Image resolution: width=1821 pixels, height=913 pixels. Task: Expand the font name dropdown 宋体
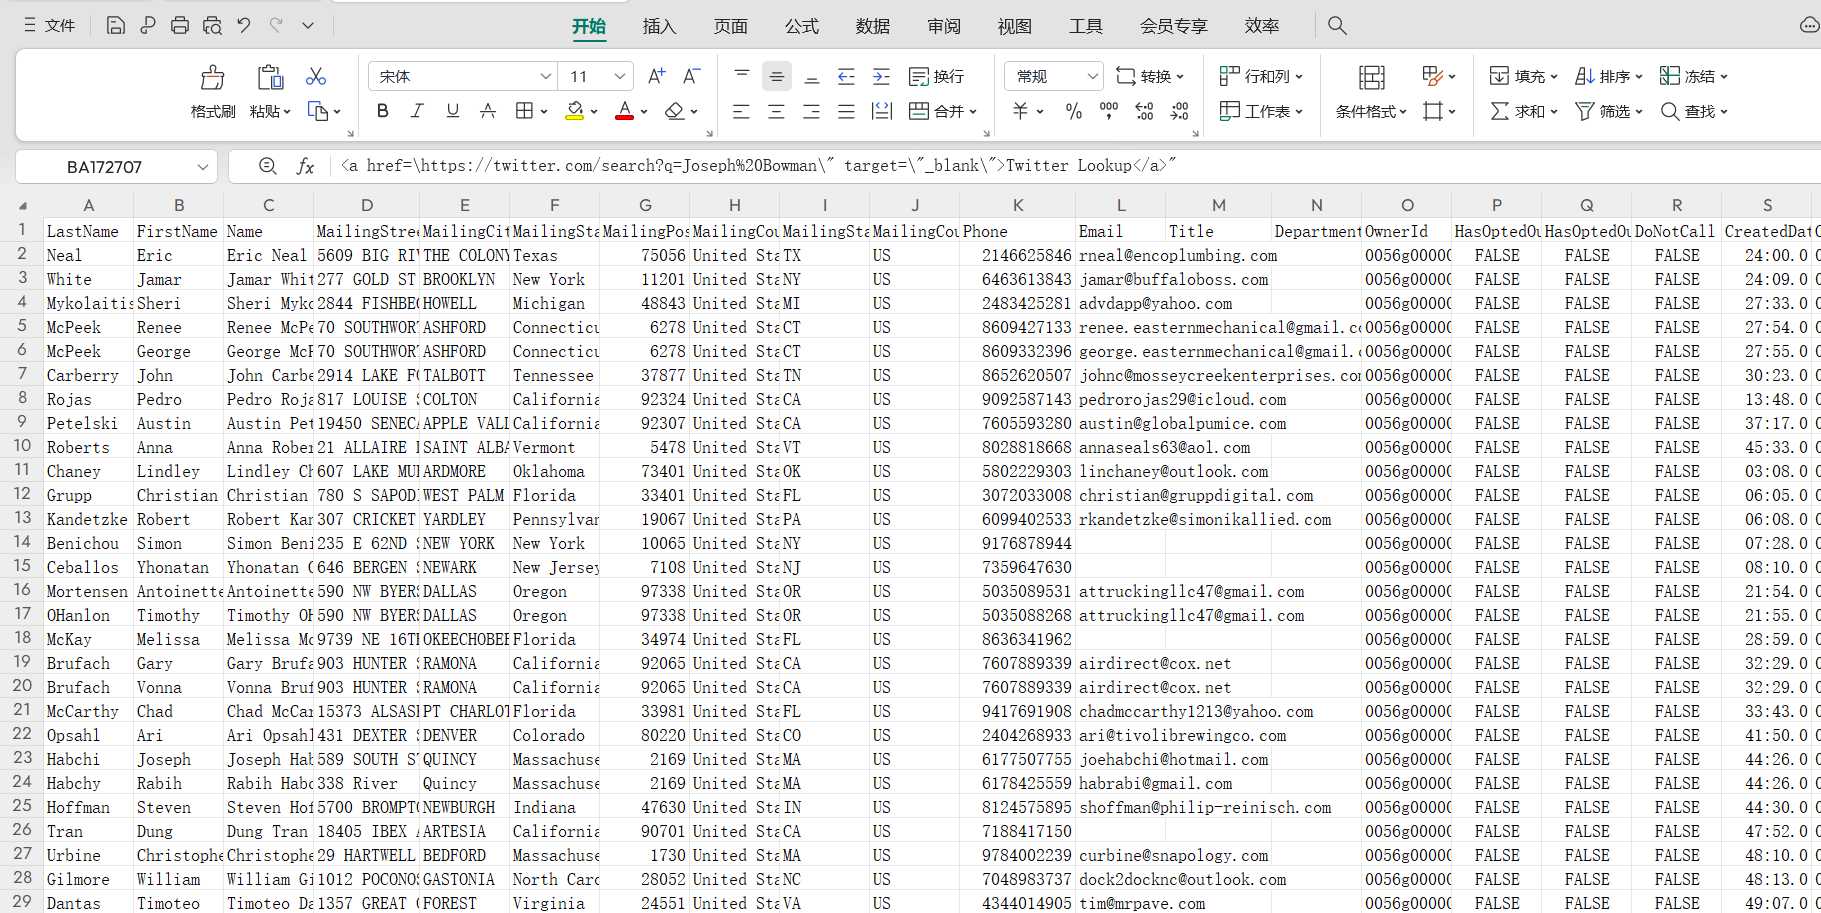coord(546,76)
